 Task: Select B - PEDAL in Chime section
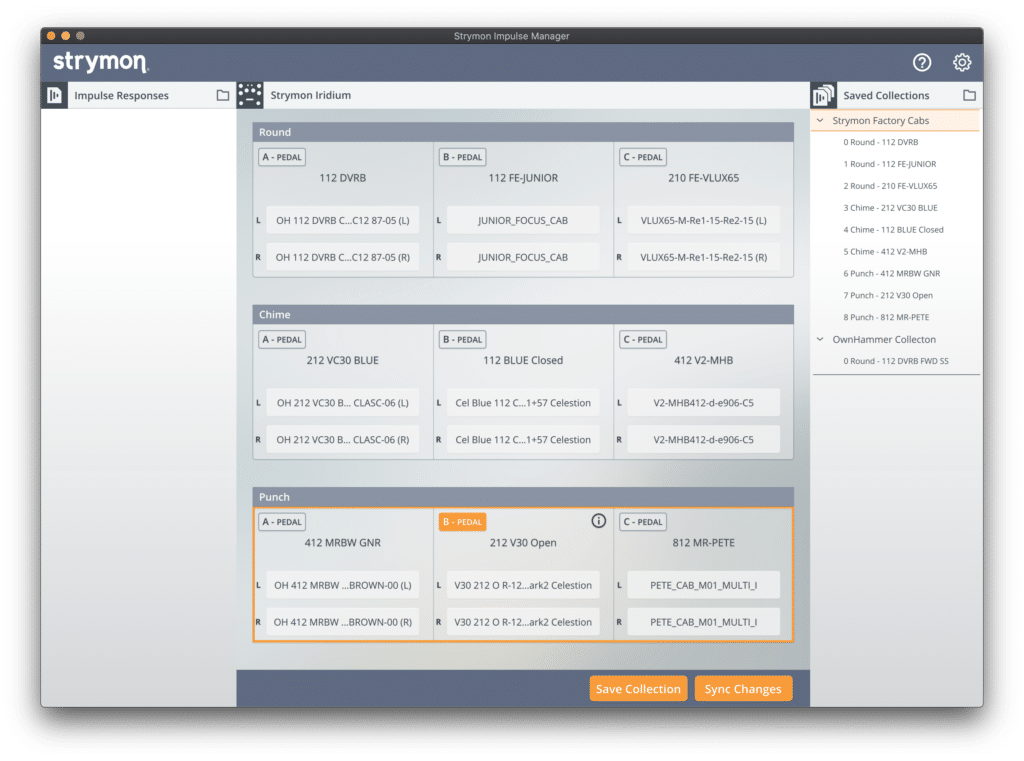point(462,340)
